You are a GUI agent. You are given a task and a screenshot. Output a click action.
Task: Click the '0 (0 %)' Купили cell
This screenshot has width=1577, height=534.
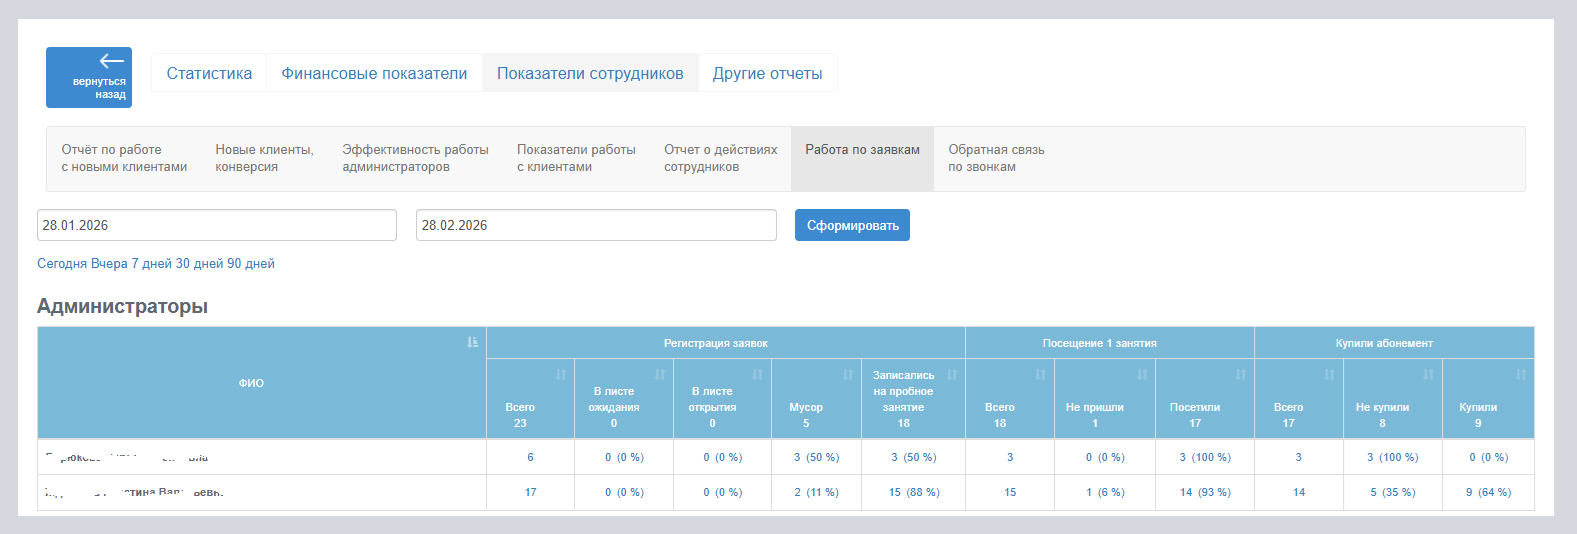tap(1488, 457)
